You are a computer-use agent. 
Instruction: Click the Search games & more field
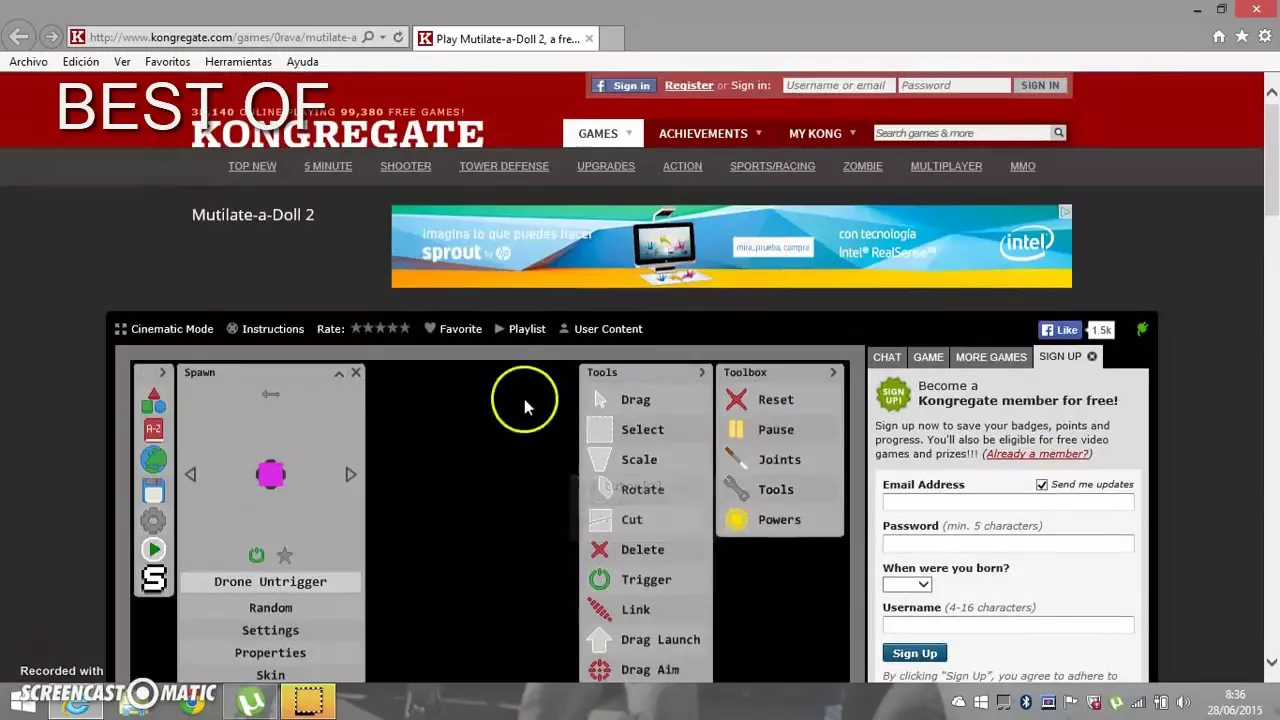(x=962, y=133)
